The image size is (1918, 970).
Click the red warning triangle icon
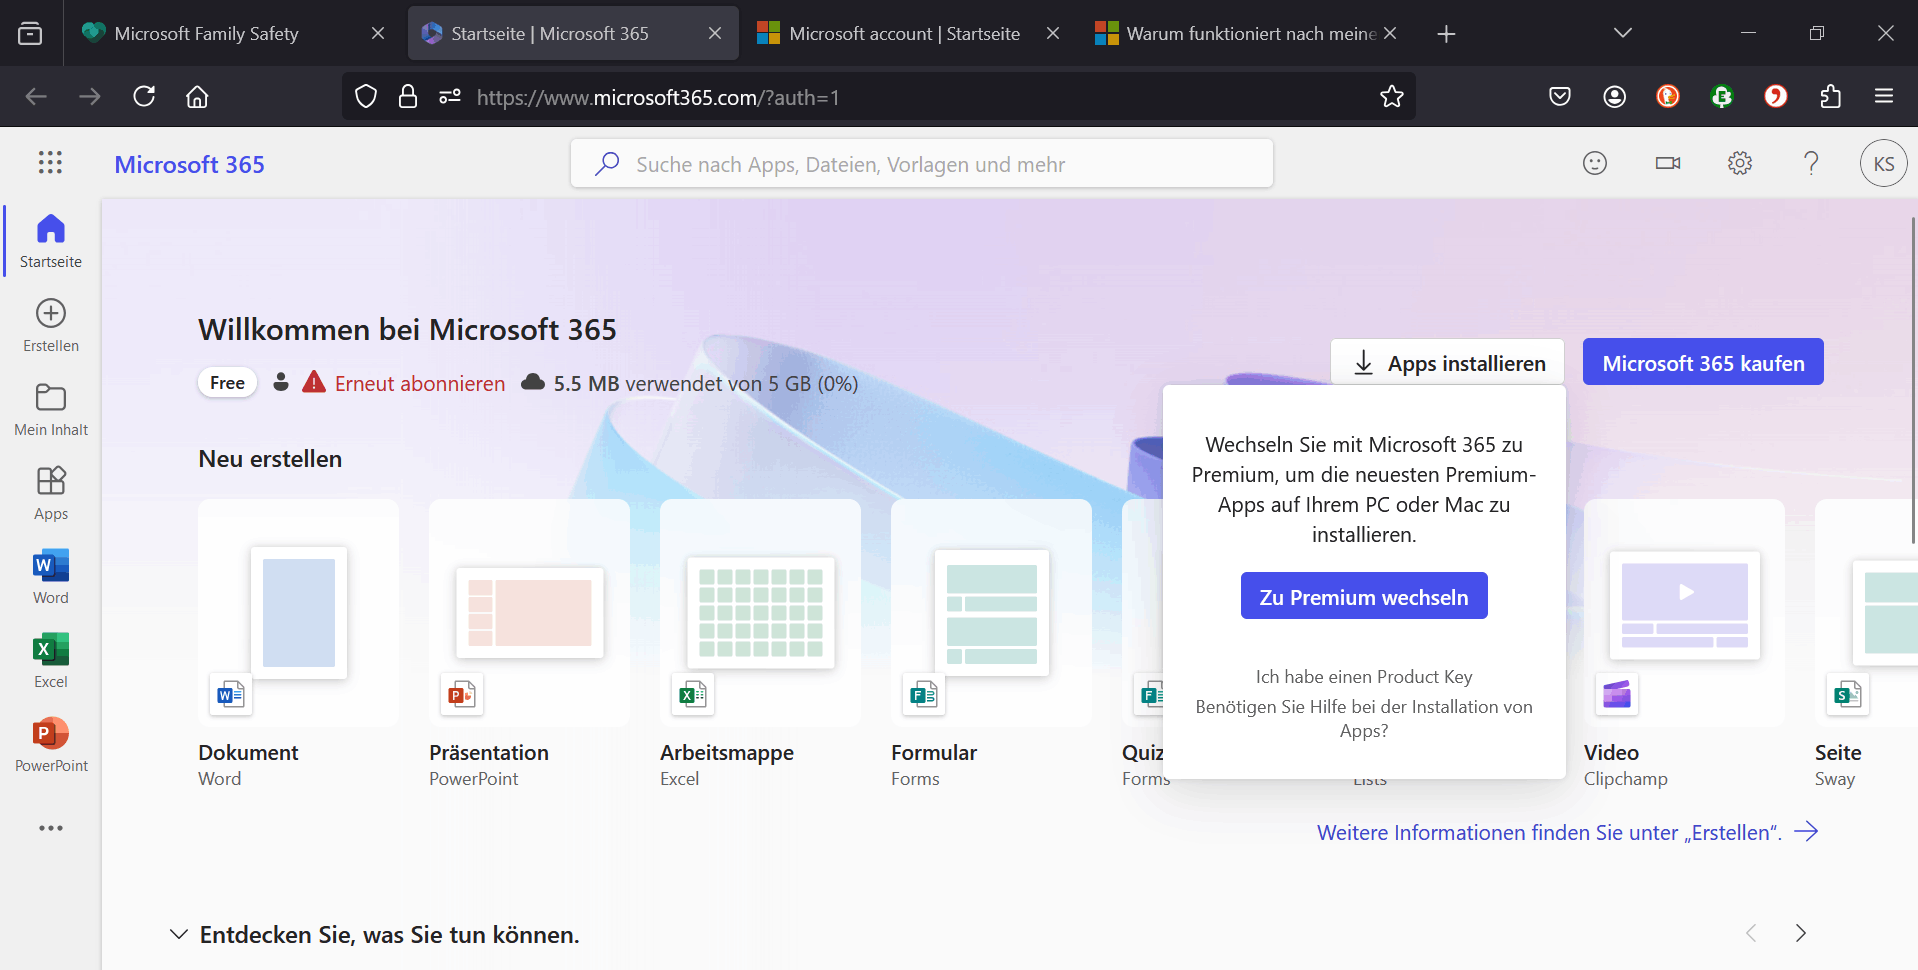coord(314,382)
